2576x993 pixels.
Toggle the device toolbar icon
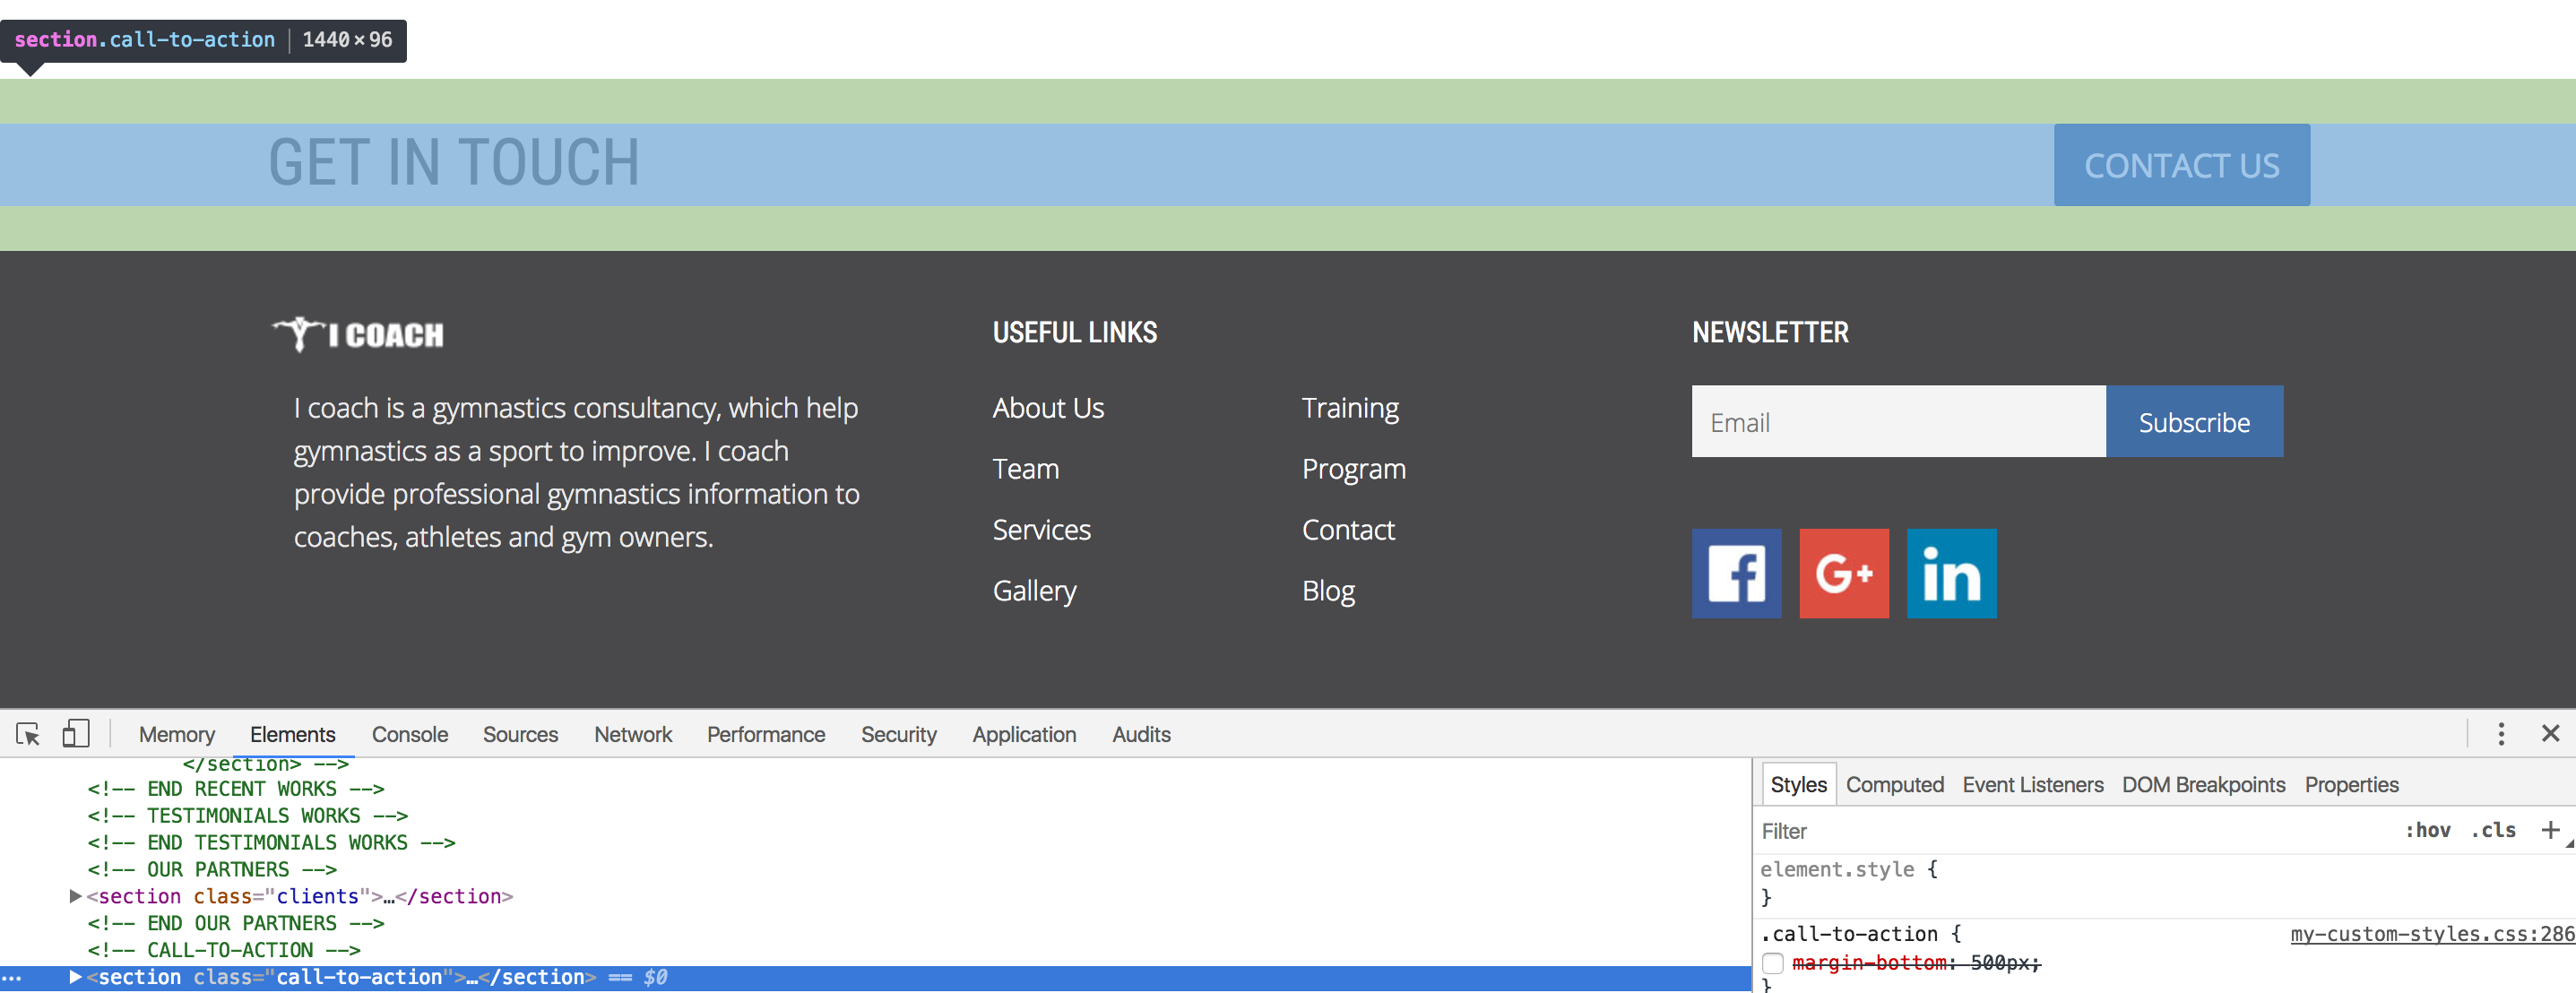tap(76, 734)
